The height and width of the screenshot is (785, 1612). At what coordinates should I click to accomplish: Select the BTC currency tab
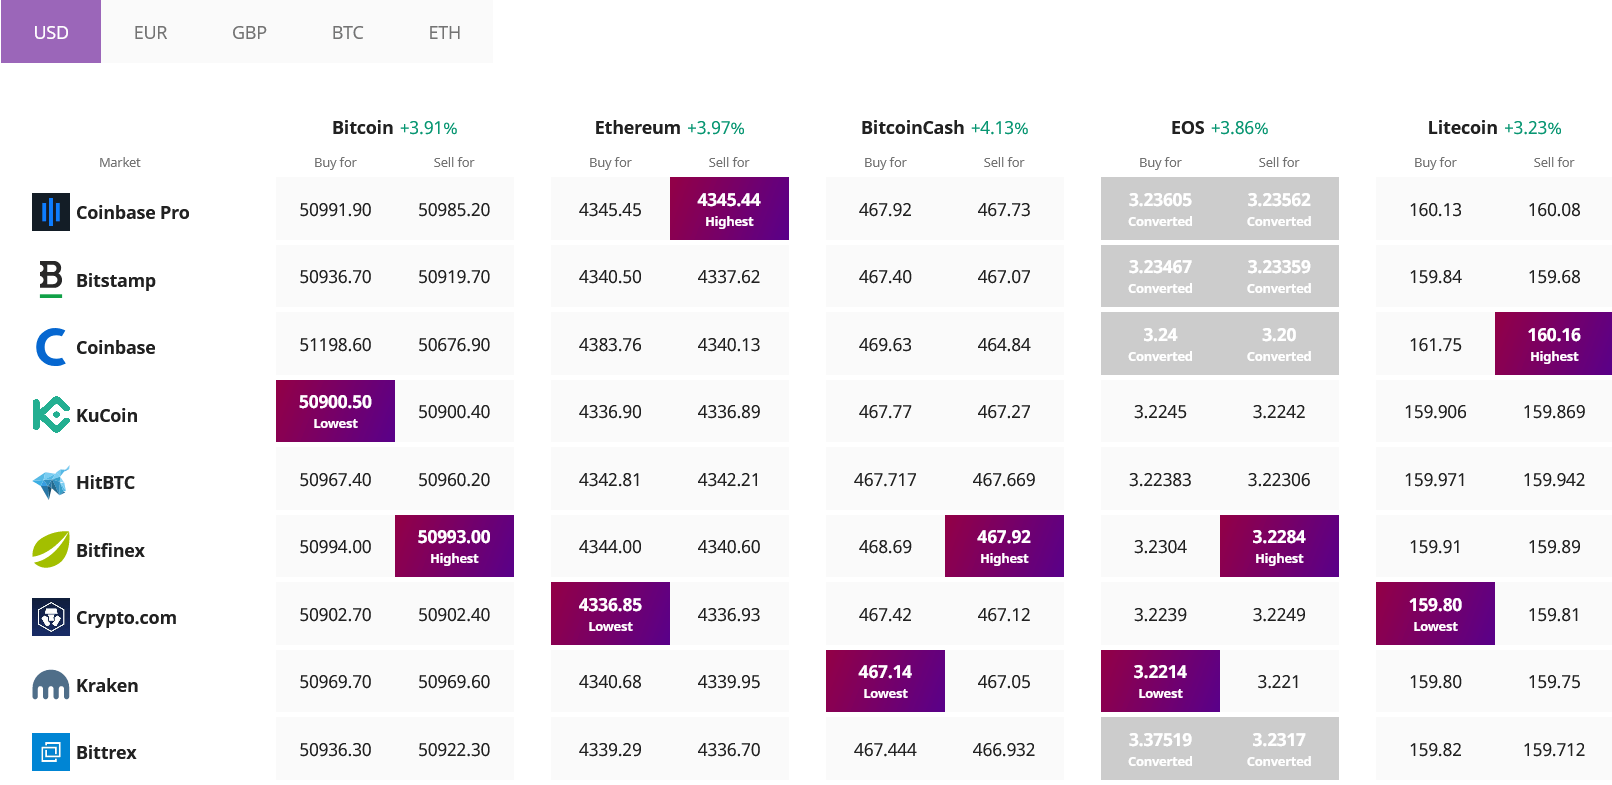pyautogui.click(x=347, y=32)
